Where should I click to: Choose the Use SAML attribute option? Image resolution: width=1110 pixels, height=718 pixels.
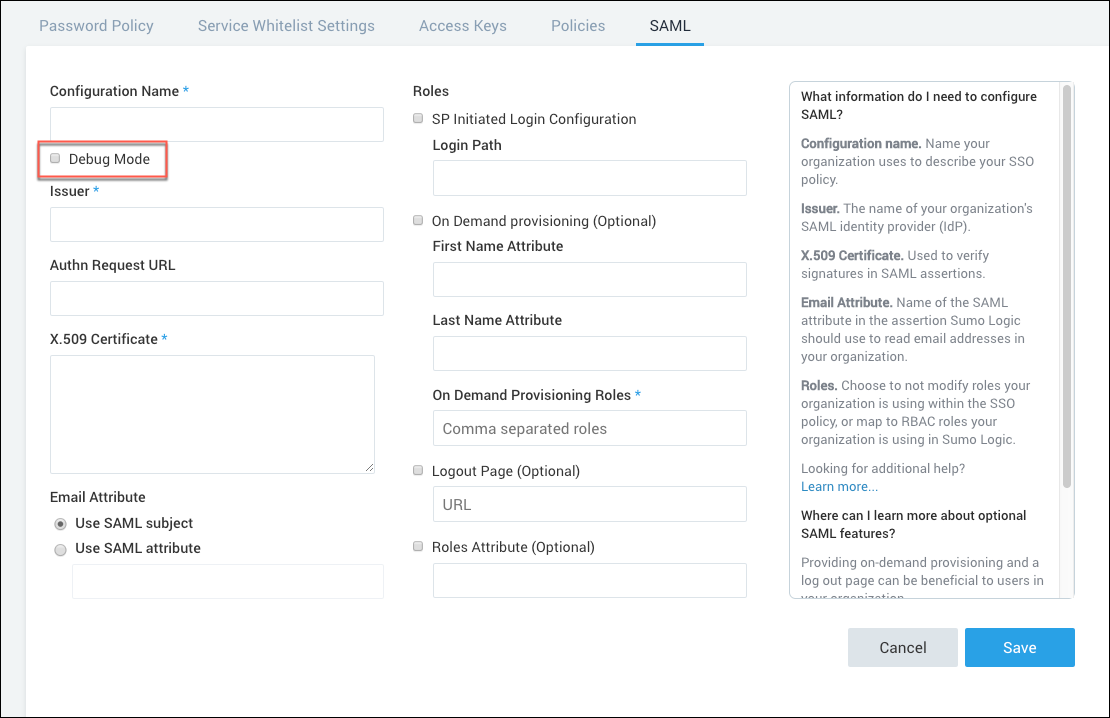[x=60, y=548]
